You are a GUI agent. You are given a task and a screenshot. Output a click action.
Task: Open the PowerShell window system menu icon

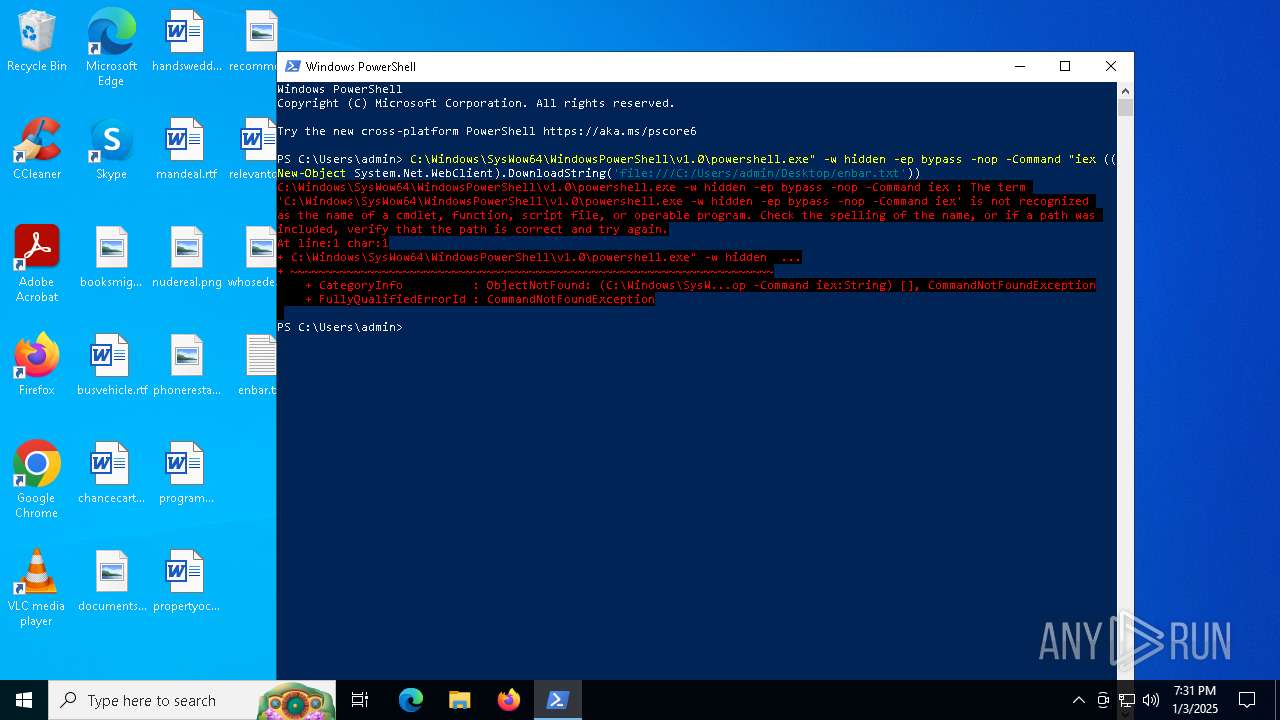point(292,66)
